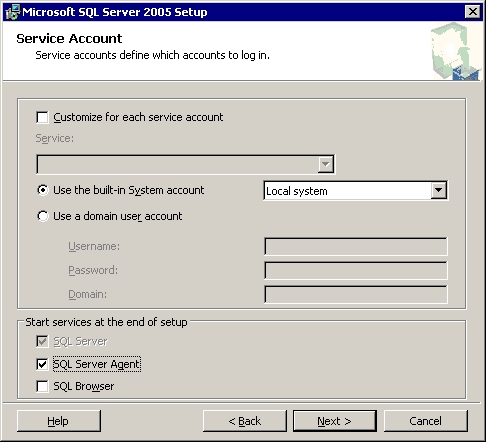
Task: Click the Help button
Action: pyautogui.click(x=59, y=421)
